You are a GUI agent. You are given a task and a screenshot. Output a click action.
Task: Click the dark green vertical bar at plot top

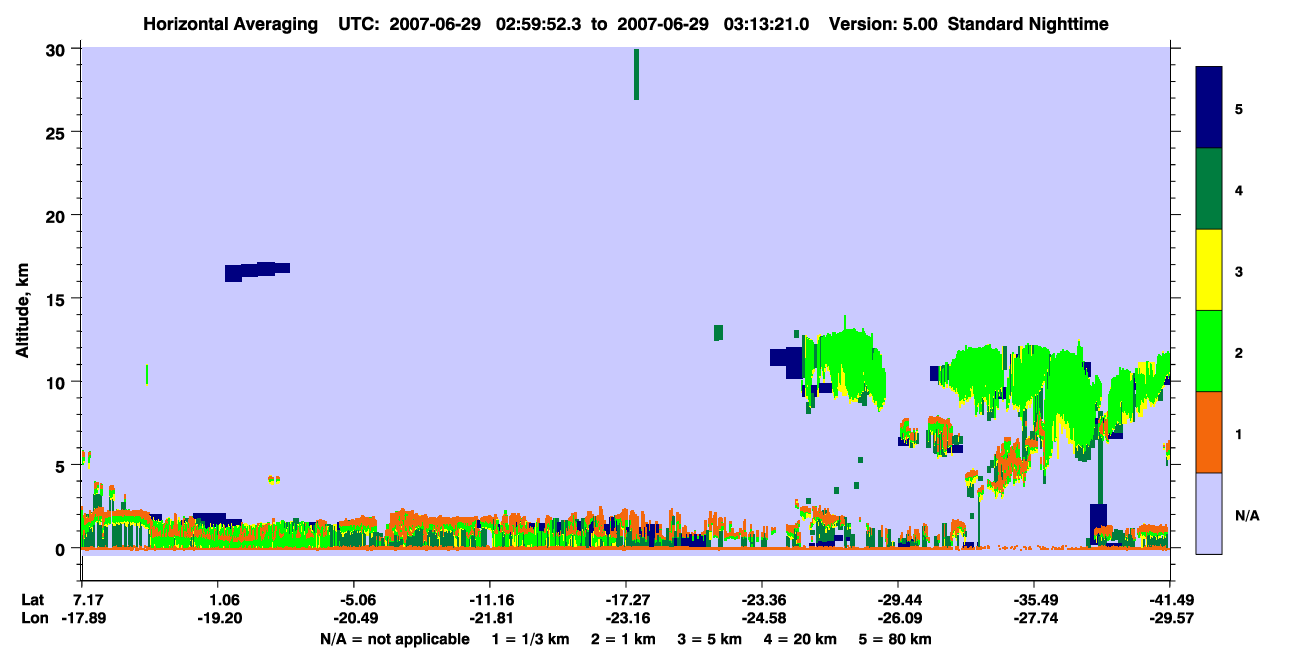[x=636, y=74]
